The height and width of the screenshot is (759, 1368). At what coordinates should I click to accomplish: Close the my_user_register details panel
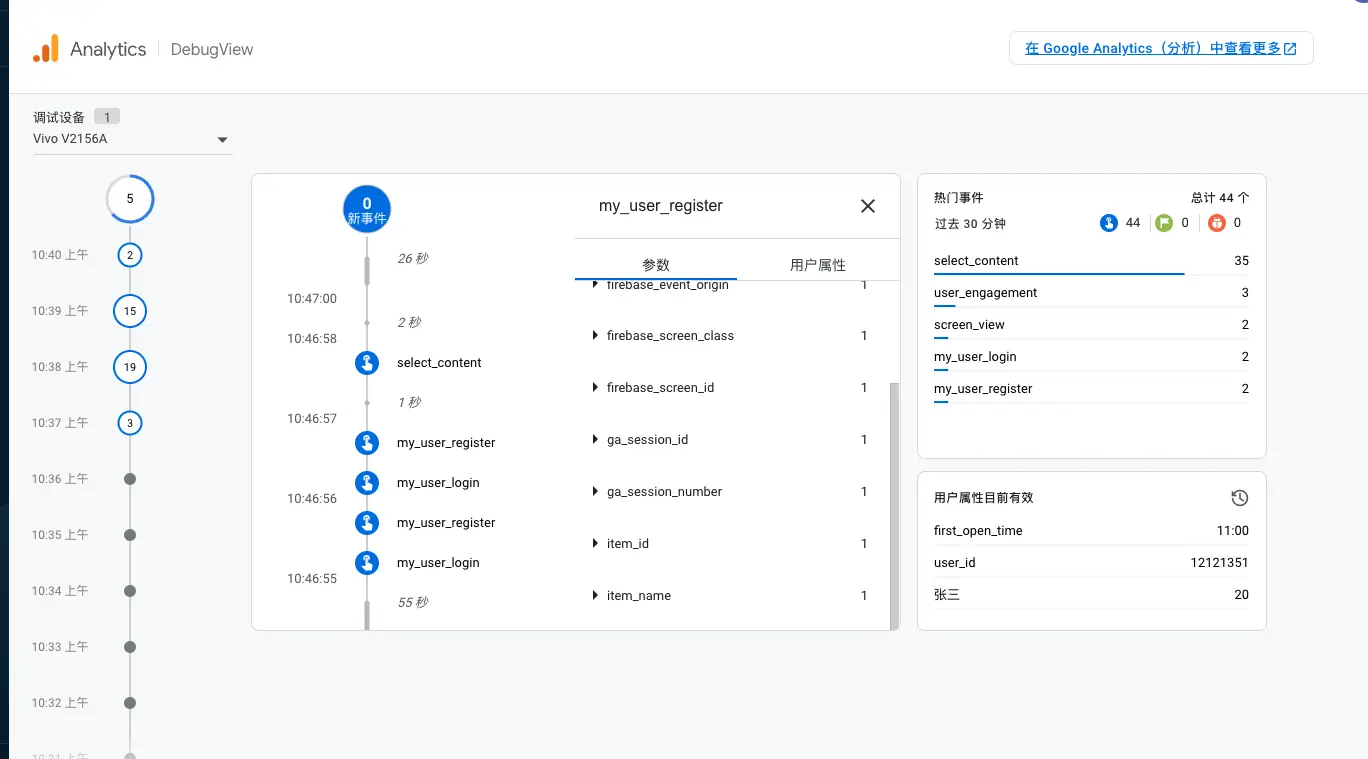[867, 206]
